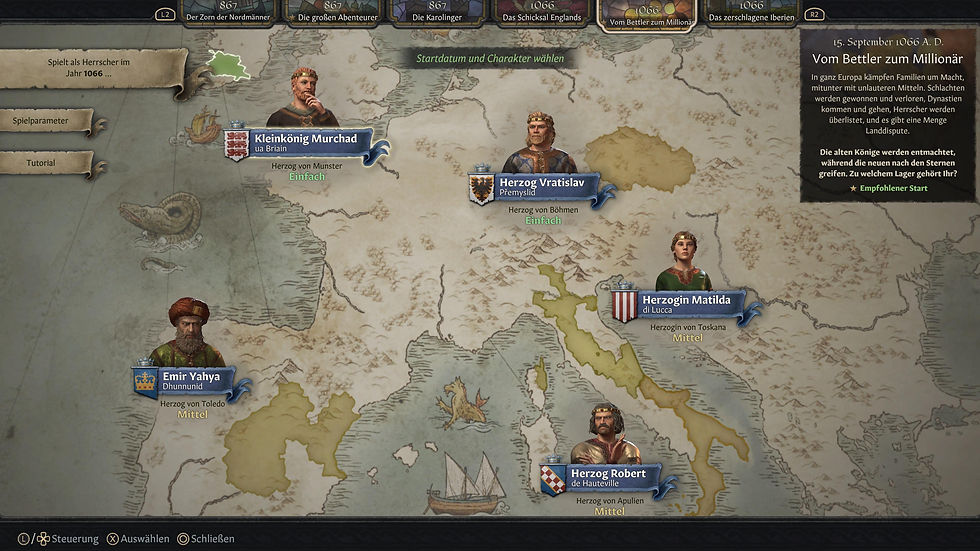The image size is (980, 551).
Task: Click the highlighted Bohemia region on map
Action: pyautogui.click(x=639, y=159)
